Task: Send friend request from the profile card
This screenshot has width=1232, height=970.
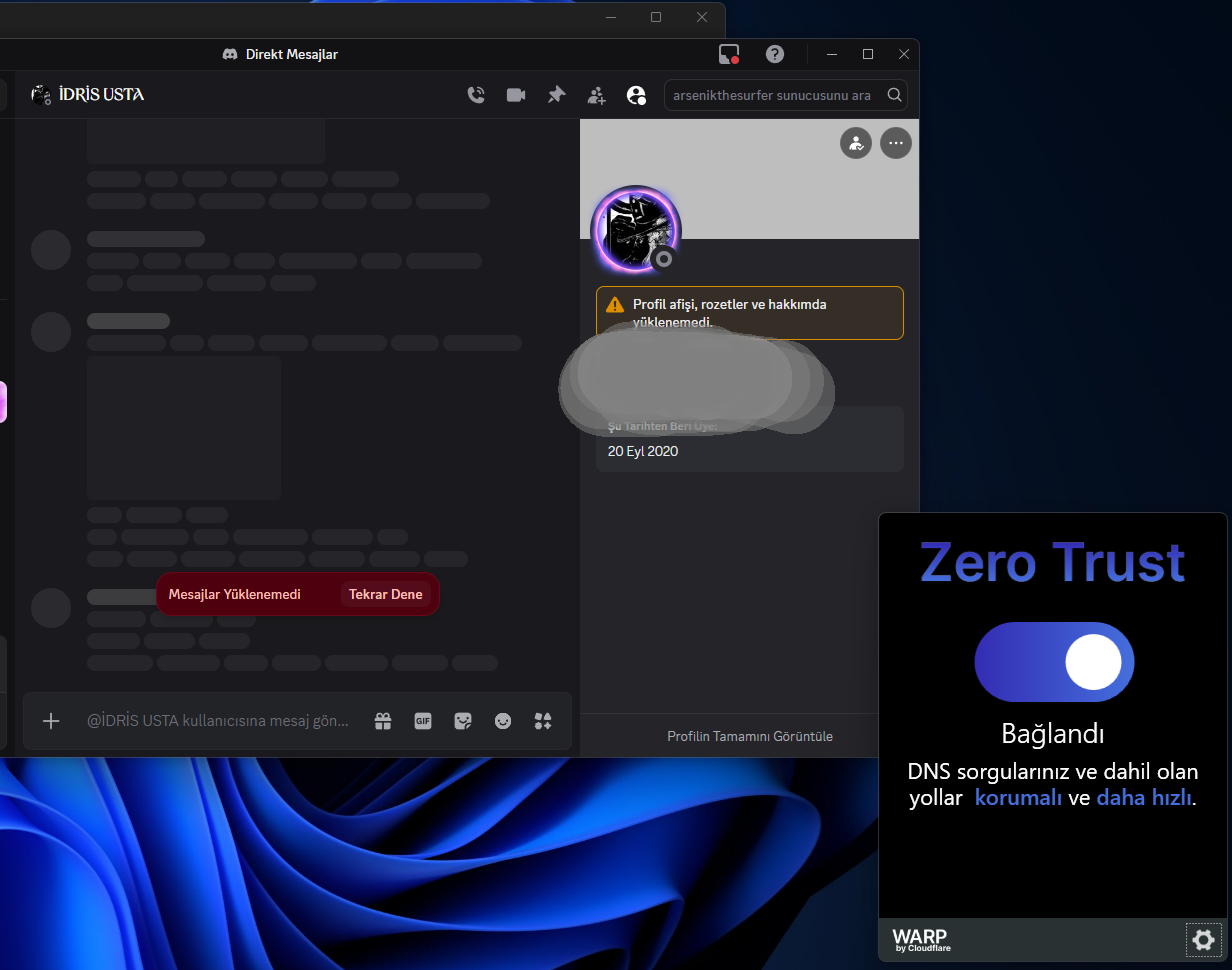Action: pos(856,143)
